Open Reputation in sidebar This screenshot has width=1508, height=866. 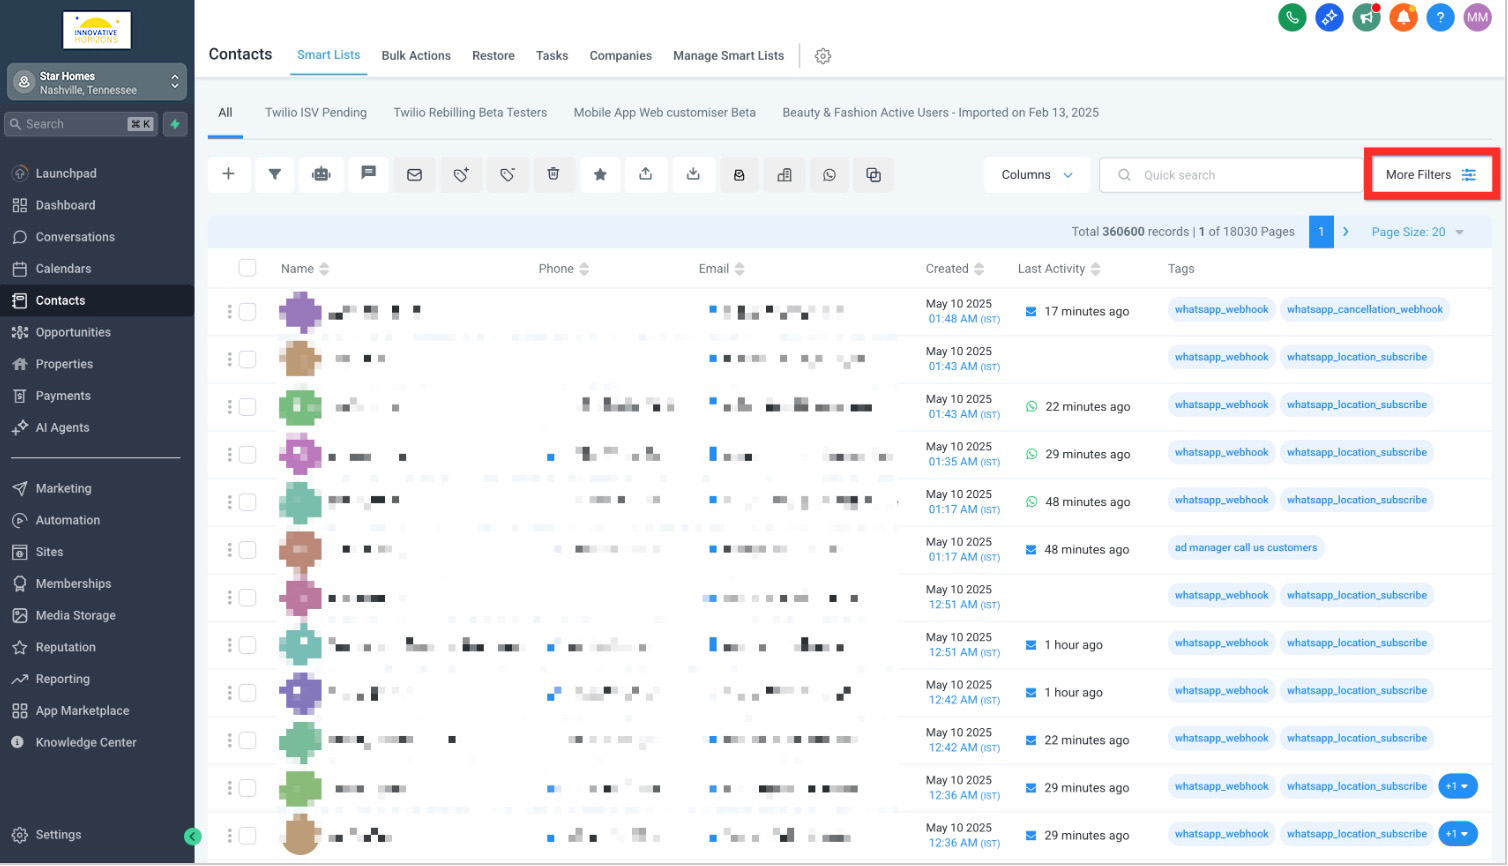point(66,647)
